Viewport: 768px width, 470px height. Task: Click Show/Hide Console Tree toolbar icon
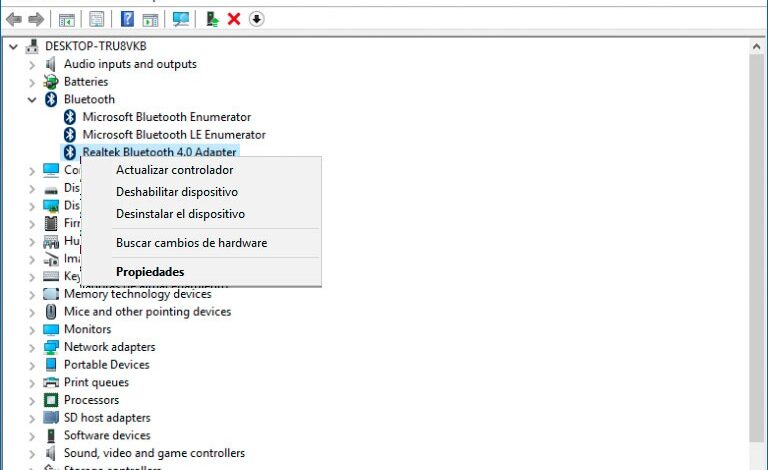click(66, 20)
